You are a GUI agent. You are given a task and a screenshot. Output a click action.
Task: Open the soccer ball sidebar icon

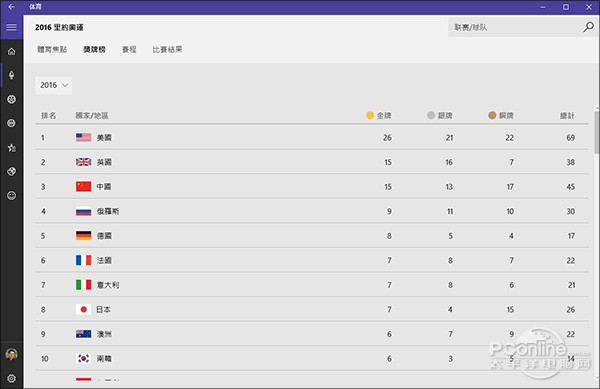11,99
